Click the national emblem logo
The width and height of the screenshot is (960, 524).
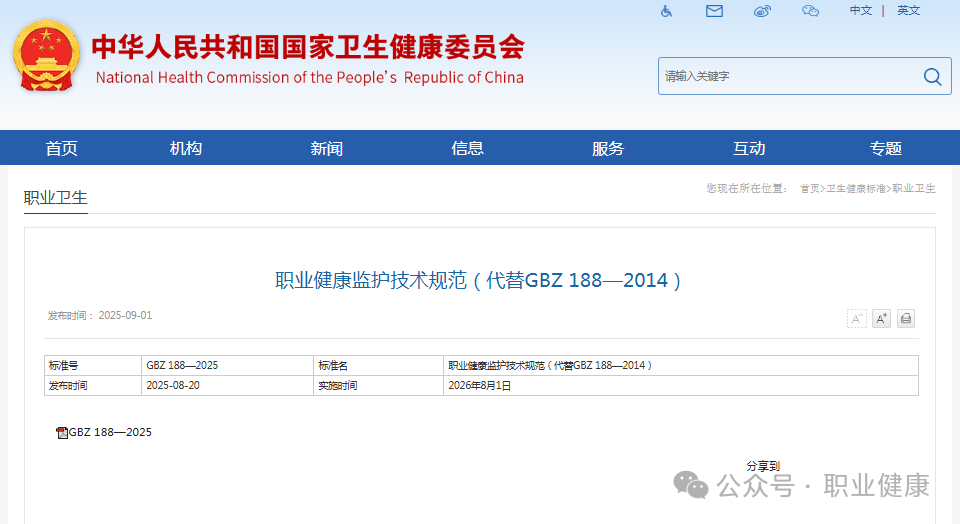[x=45, y=55]
